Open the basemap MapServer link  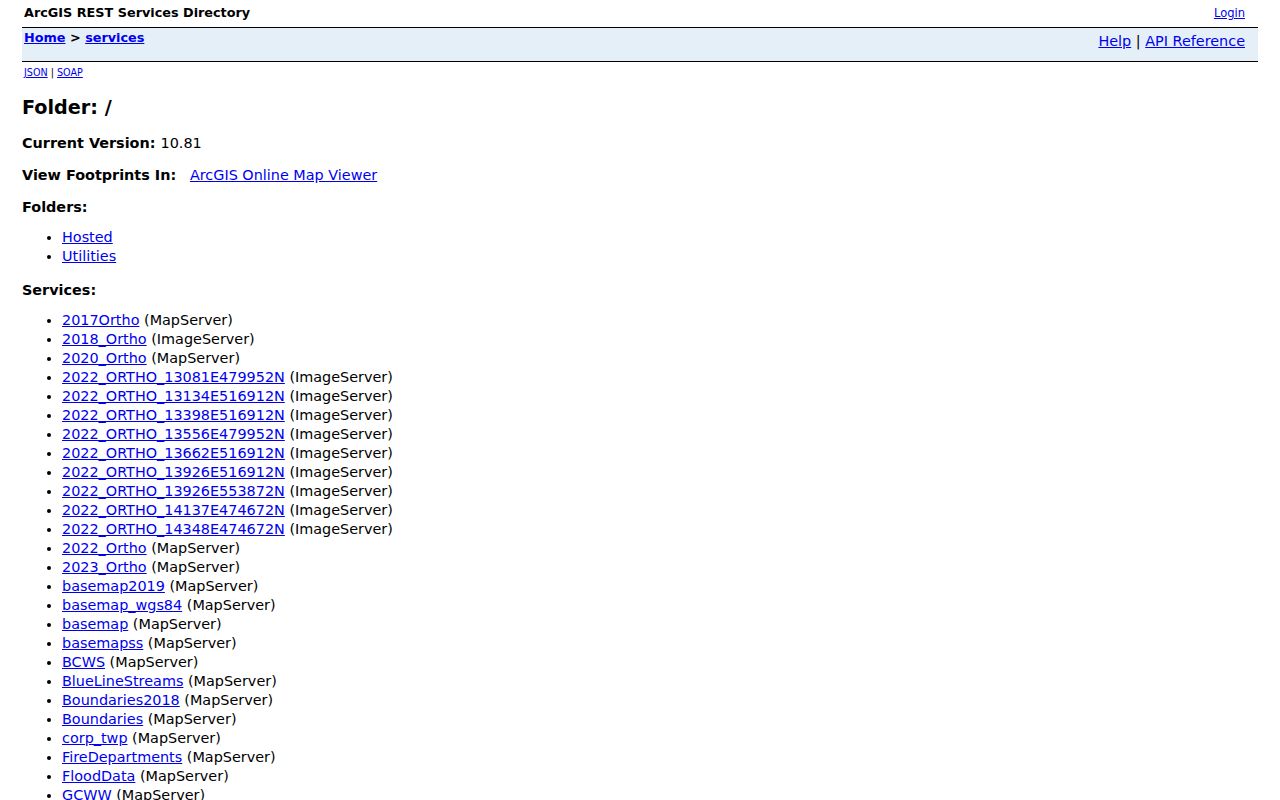coord(95,624)
